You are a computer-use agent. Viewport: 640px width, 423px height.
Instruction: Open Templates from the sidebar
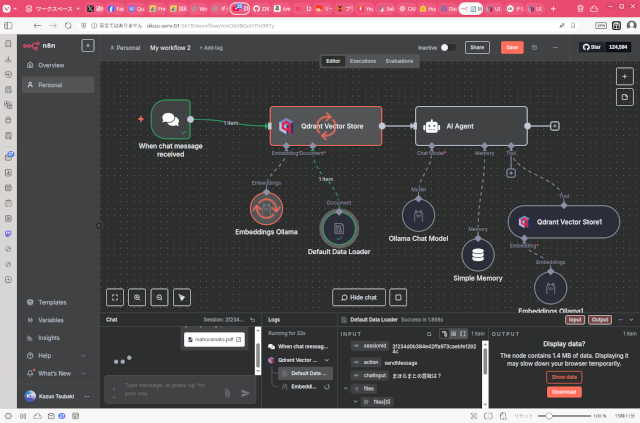58,303
